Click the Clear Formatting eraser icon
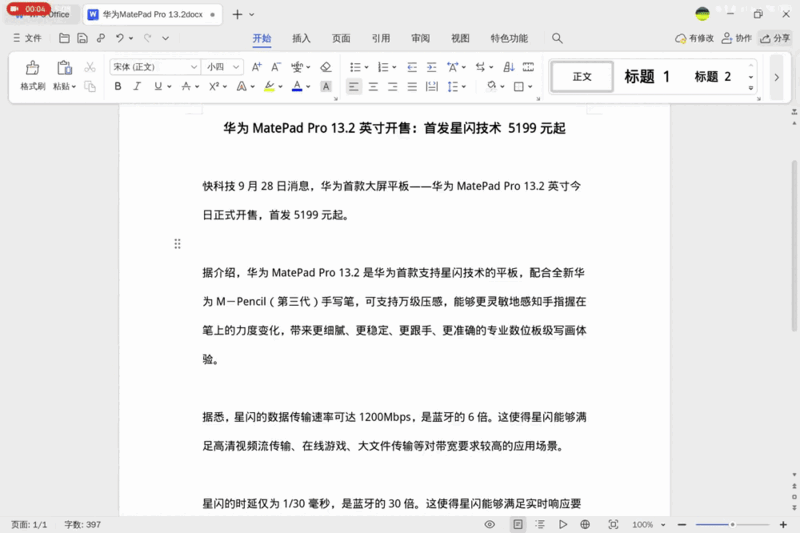 click(325, 67)
